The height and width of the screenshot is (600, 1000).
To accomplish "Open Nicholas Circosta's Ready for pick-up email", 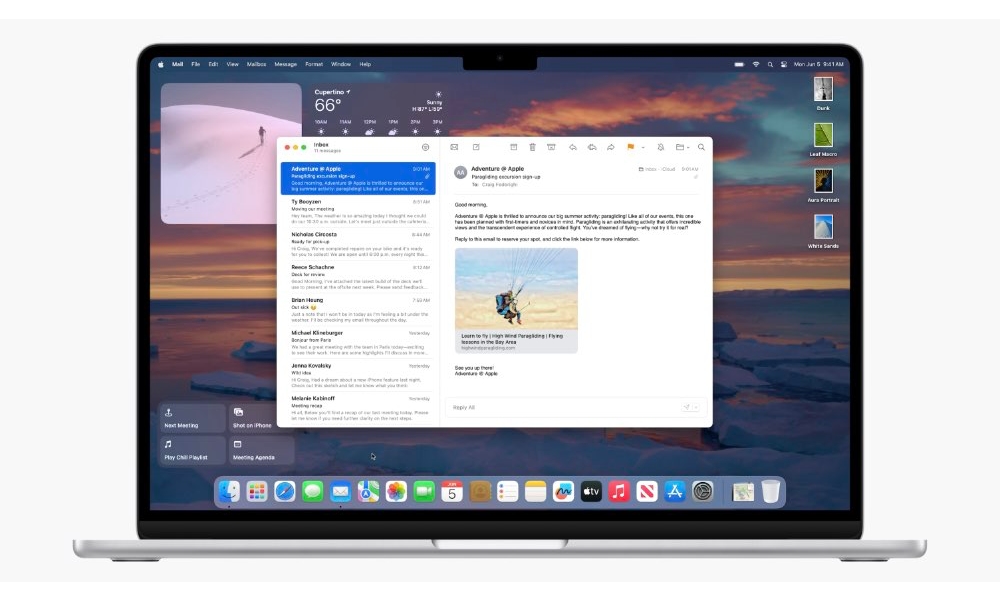I will (358, 244).
